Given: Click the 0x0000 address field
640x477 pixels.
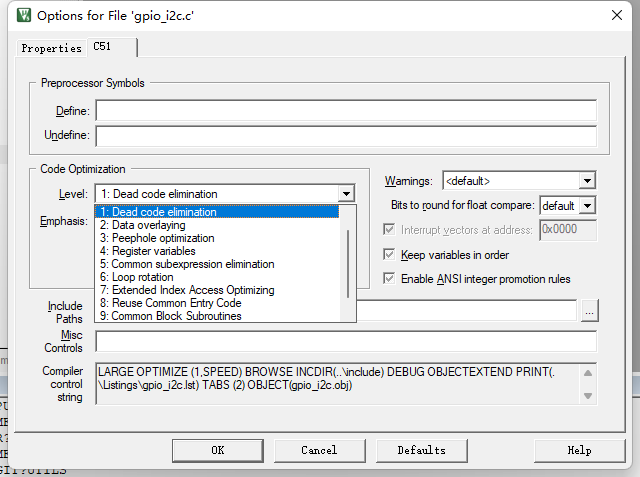Looking at the screenshot, I should click(568, 230).
